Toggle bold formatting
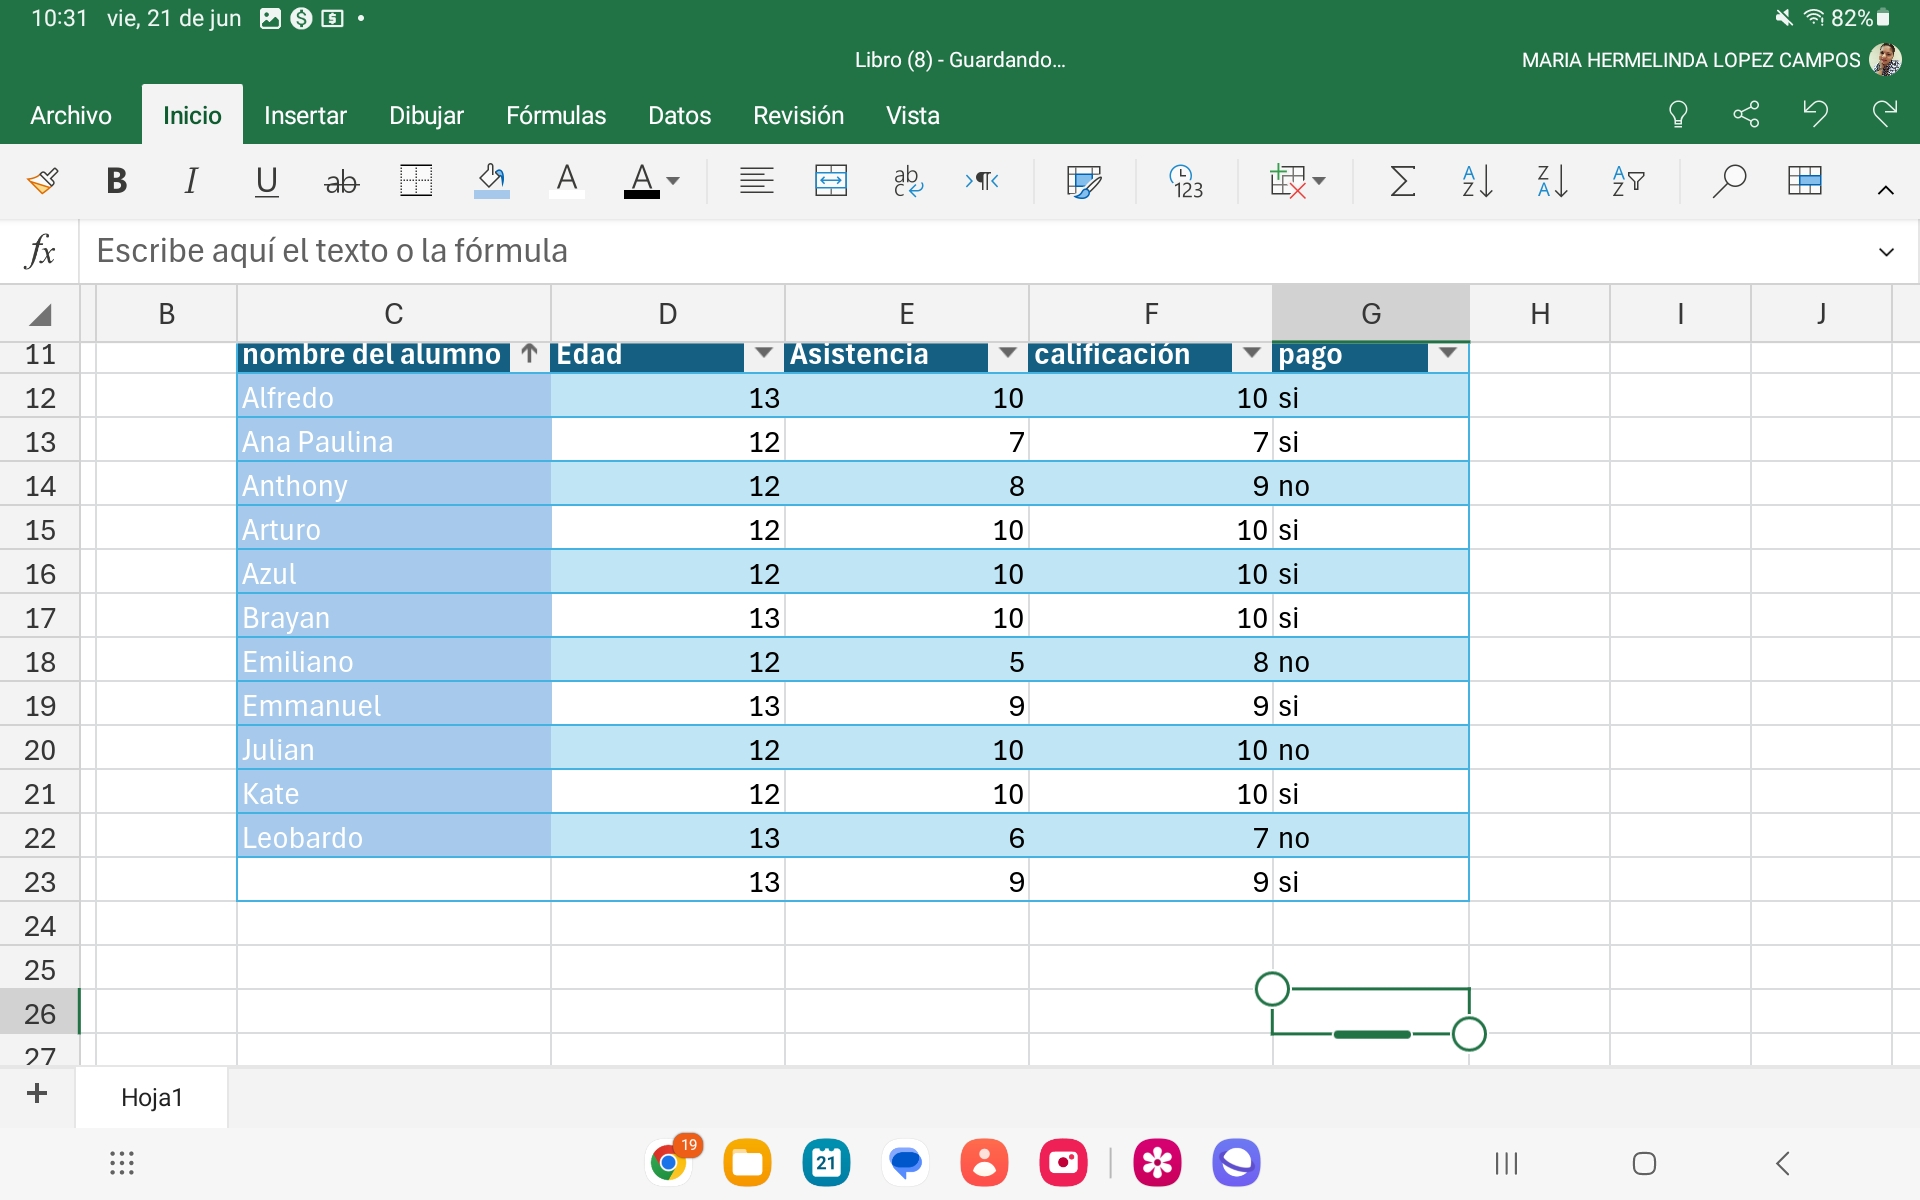This screenshot has height=1200, width=1920. point(116,181)
